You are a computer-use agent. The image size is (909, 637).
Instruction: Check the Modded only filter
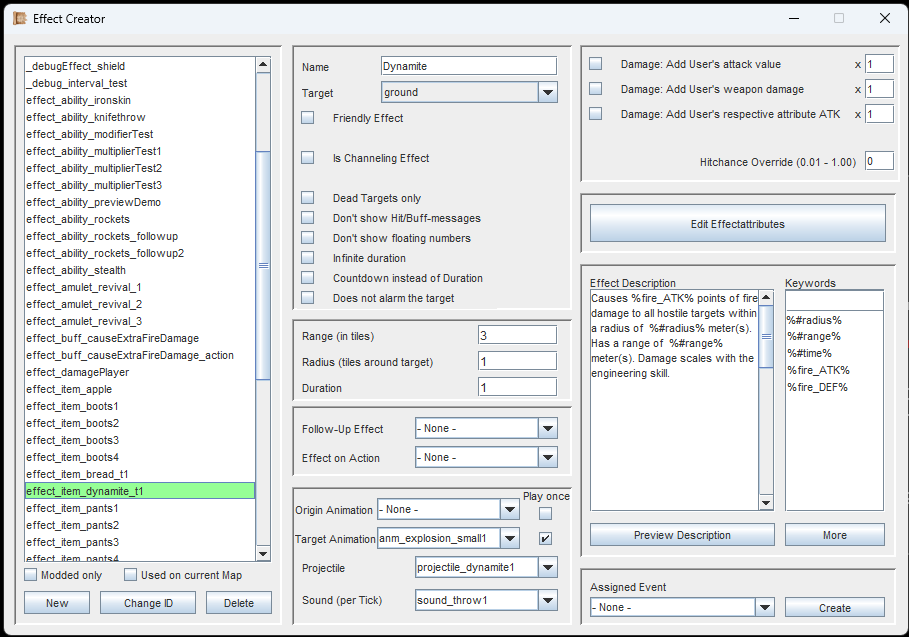31,575
